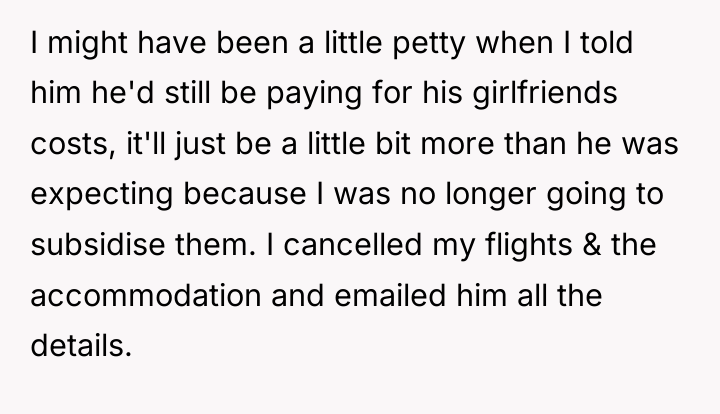Screen dimensions: 720x414
Task: Click the word "petty" in the first line
Action: coord(429,45)
